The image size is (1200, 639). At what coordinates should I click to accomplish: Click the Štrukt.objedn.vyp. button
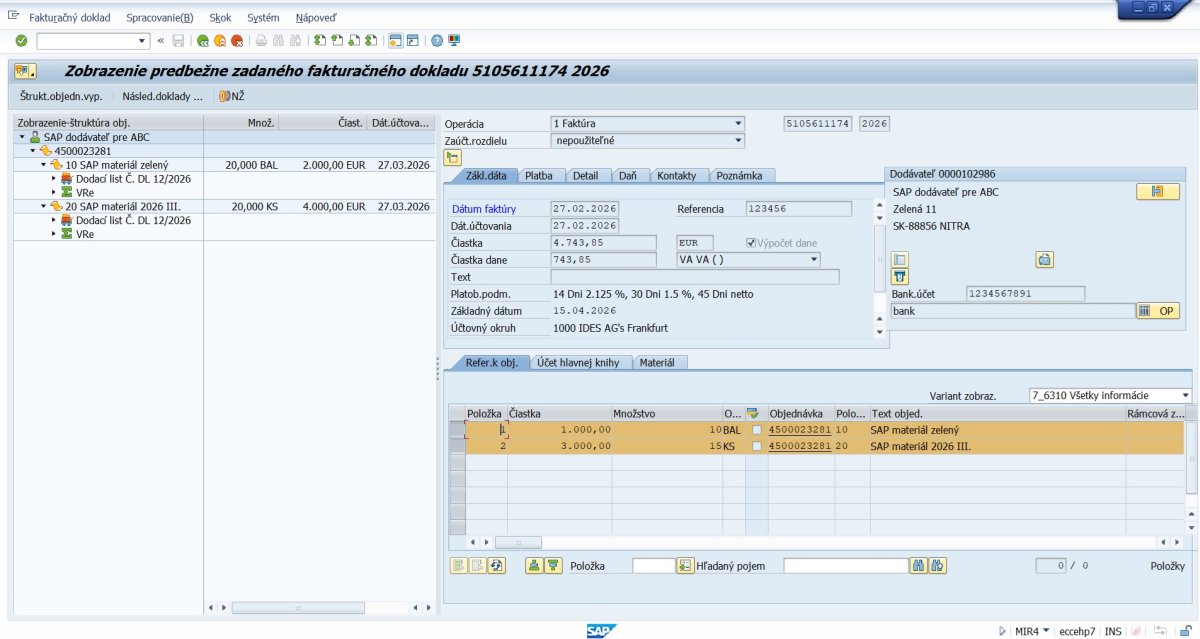point(61,97)
